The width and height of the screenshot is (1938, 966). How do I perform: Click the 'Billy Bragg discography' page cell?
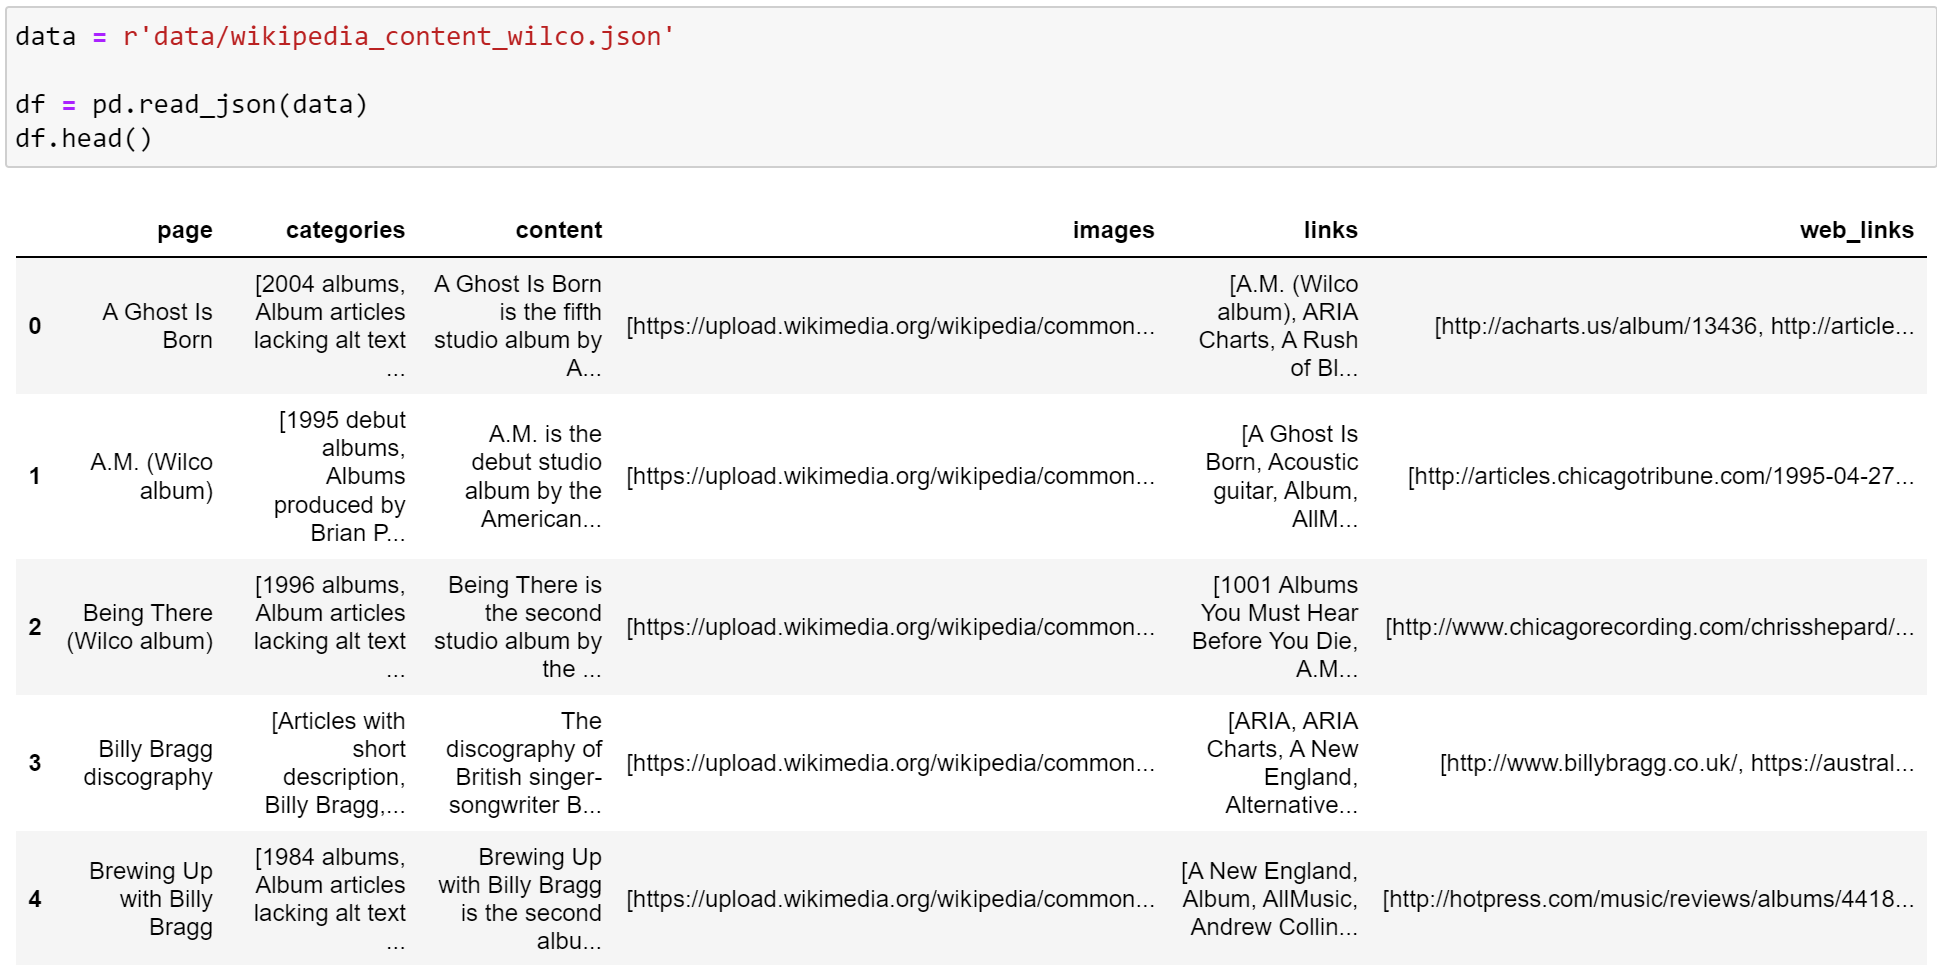[148, 763]
